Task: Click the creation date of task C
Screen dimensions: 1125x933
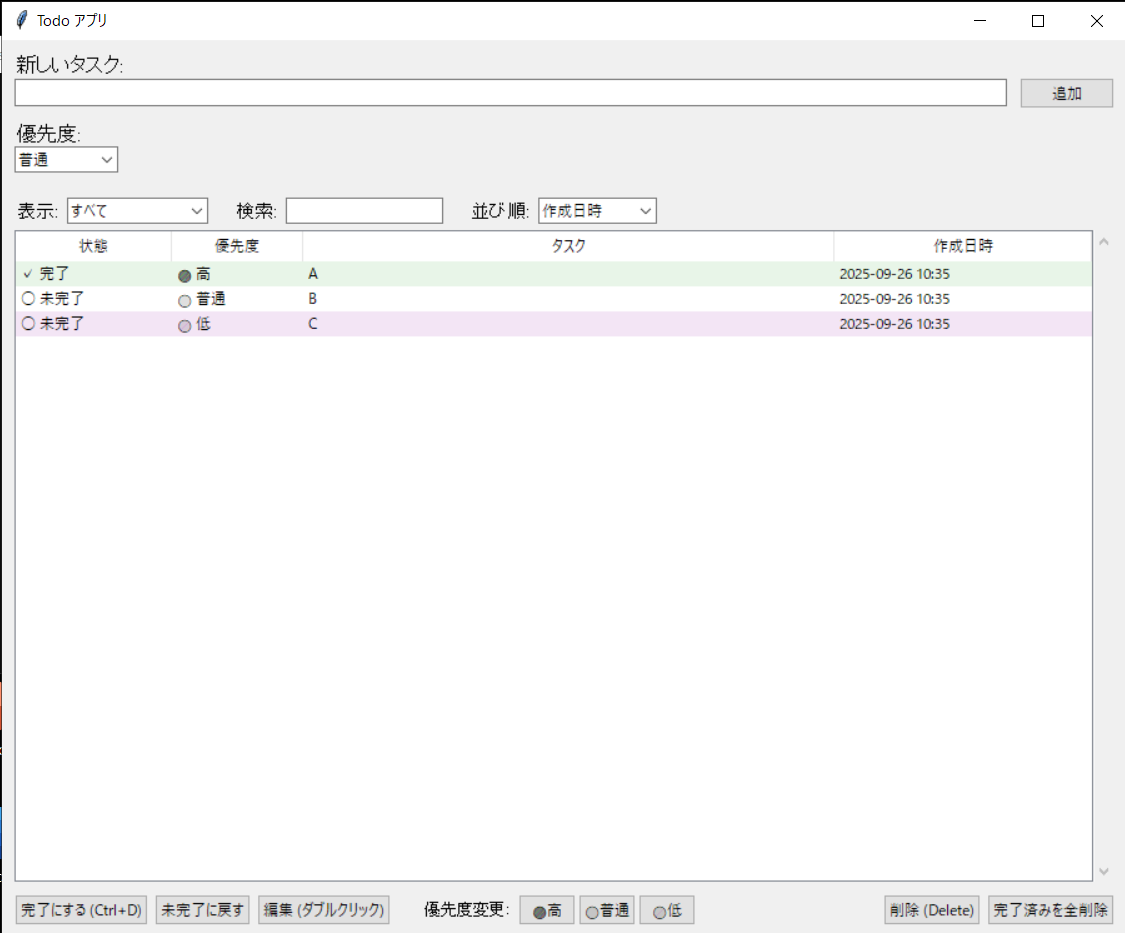Action: (x=895, y=324)
